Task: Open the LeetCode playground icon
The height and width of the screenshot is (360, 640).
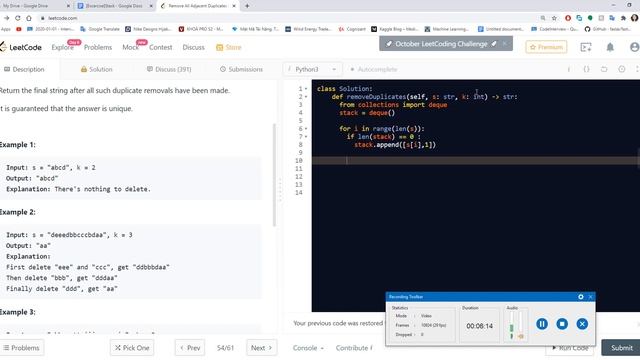Action: pos(586,47)
